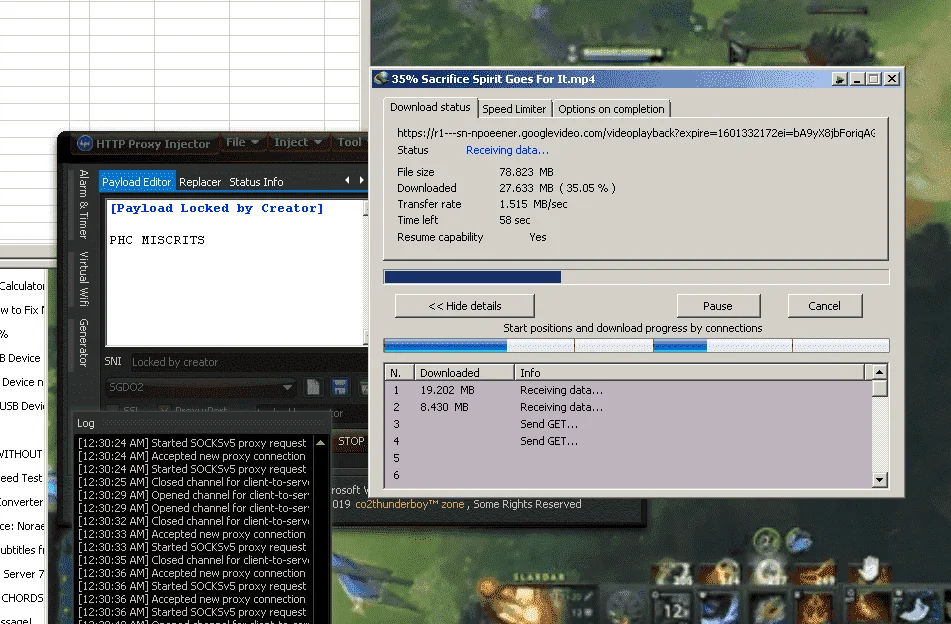The image size is (951, 624).
Task: Select the Payload Editor tab
Action: (136, 182)
